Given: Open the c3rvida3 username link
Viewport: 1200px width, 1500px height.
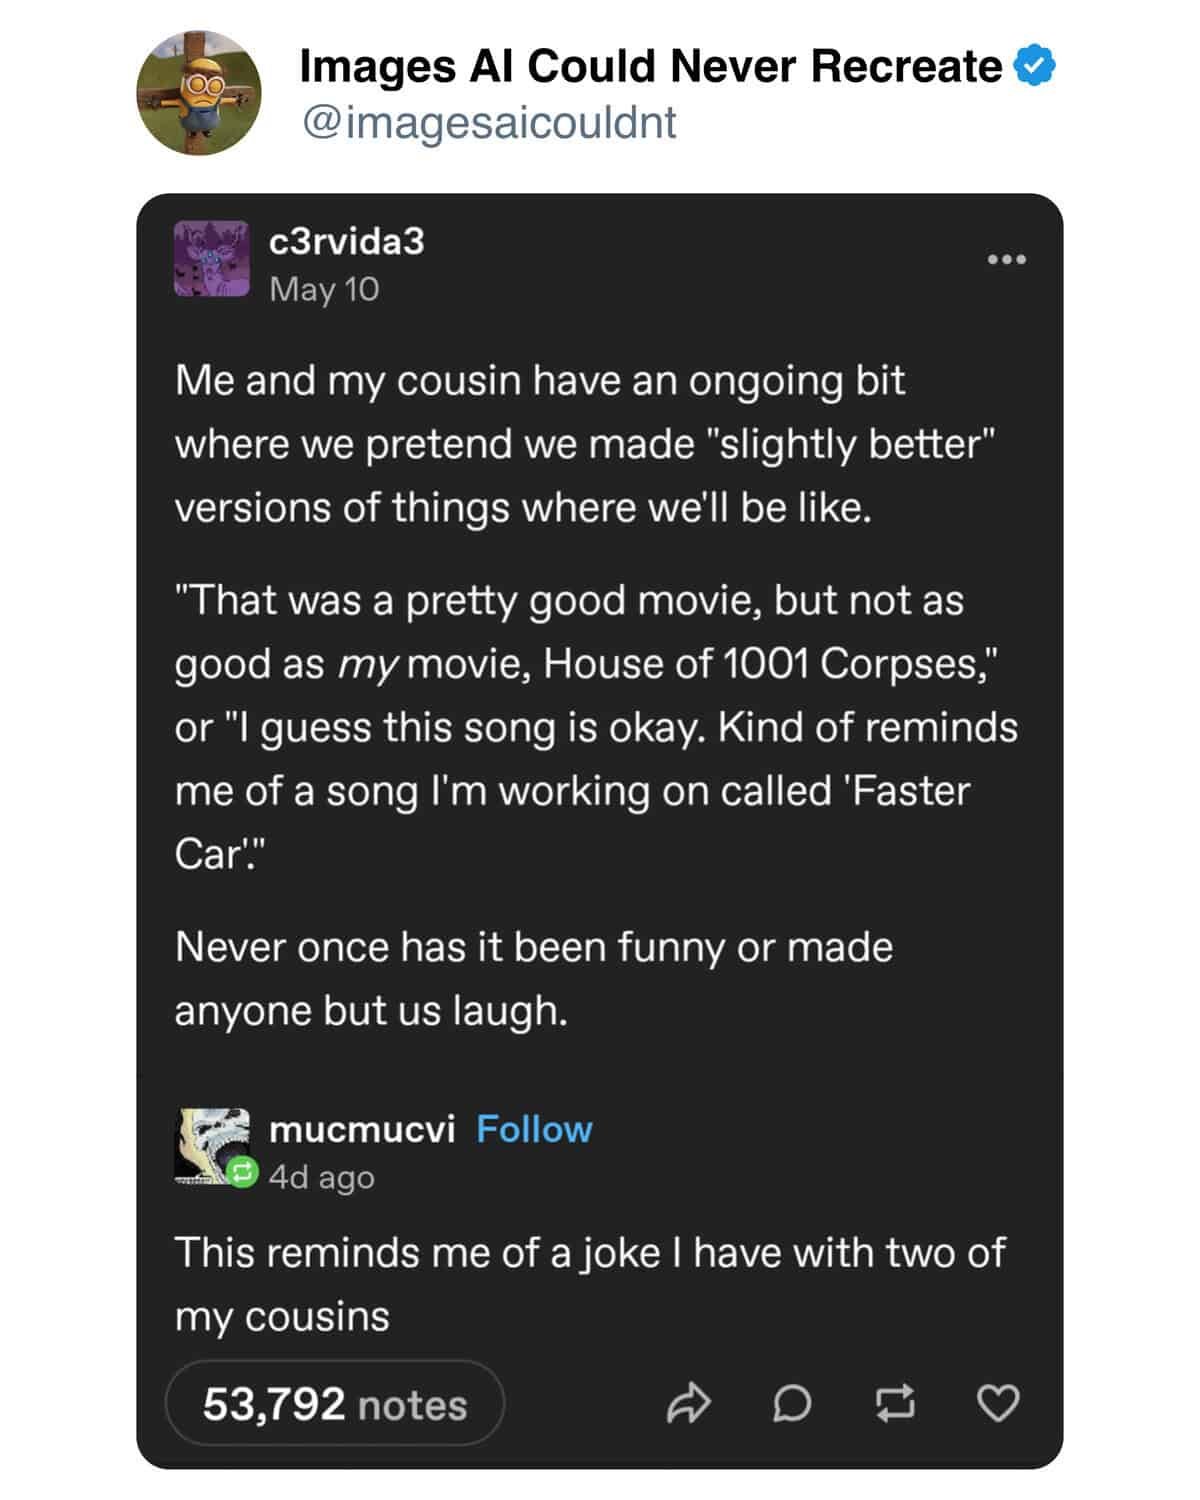Looking at the screenshot, I should click(x=347, y=241).
